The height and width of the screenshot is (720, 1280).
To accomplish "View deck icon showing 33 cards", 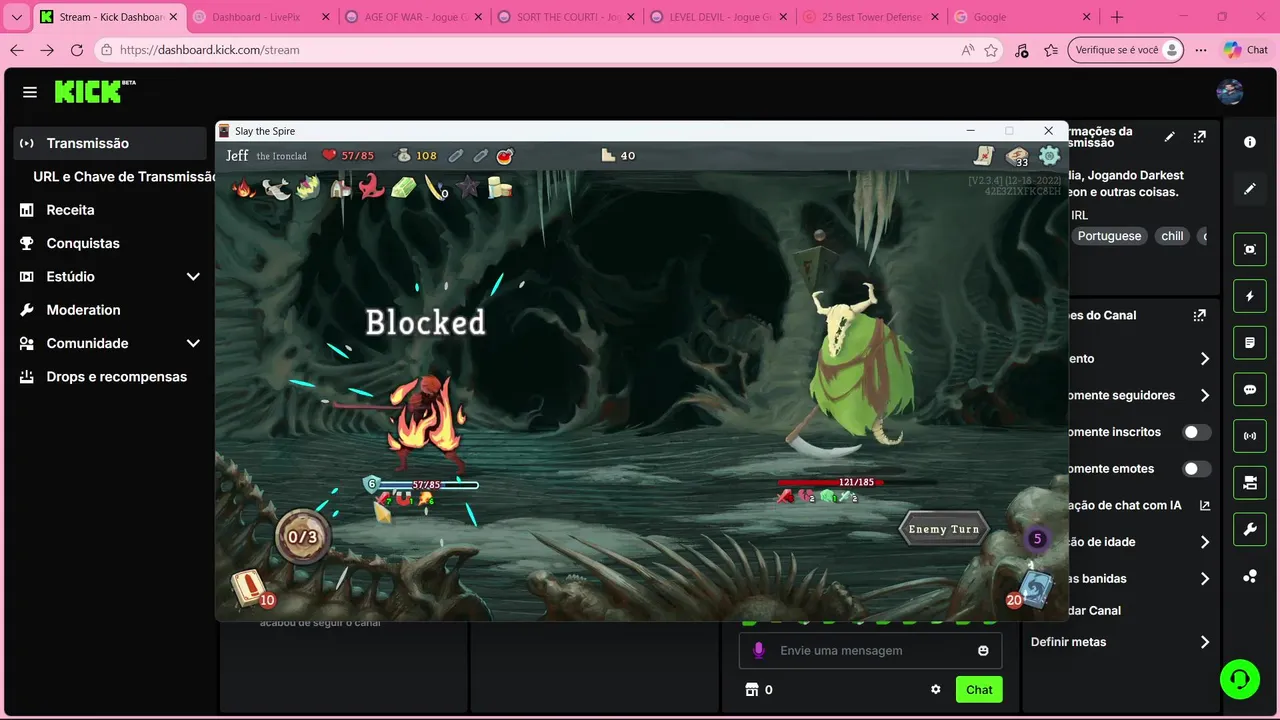I will coord(1017,156).
